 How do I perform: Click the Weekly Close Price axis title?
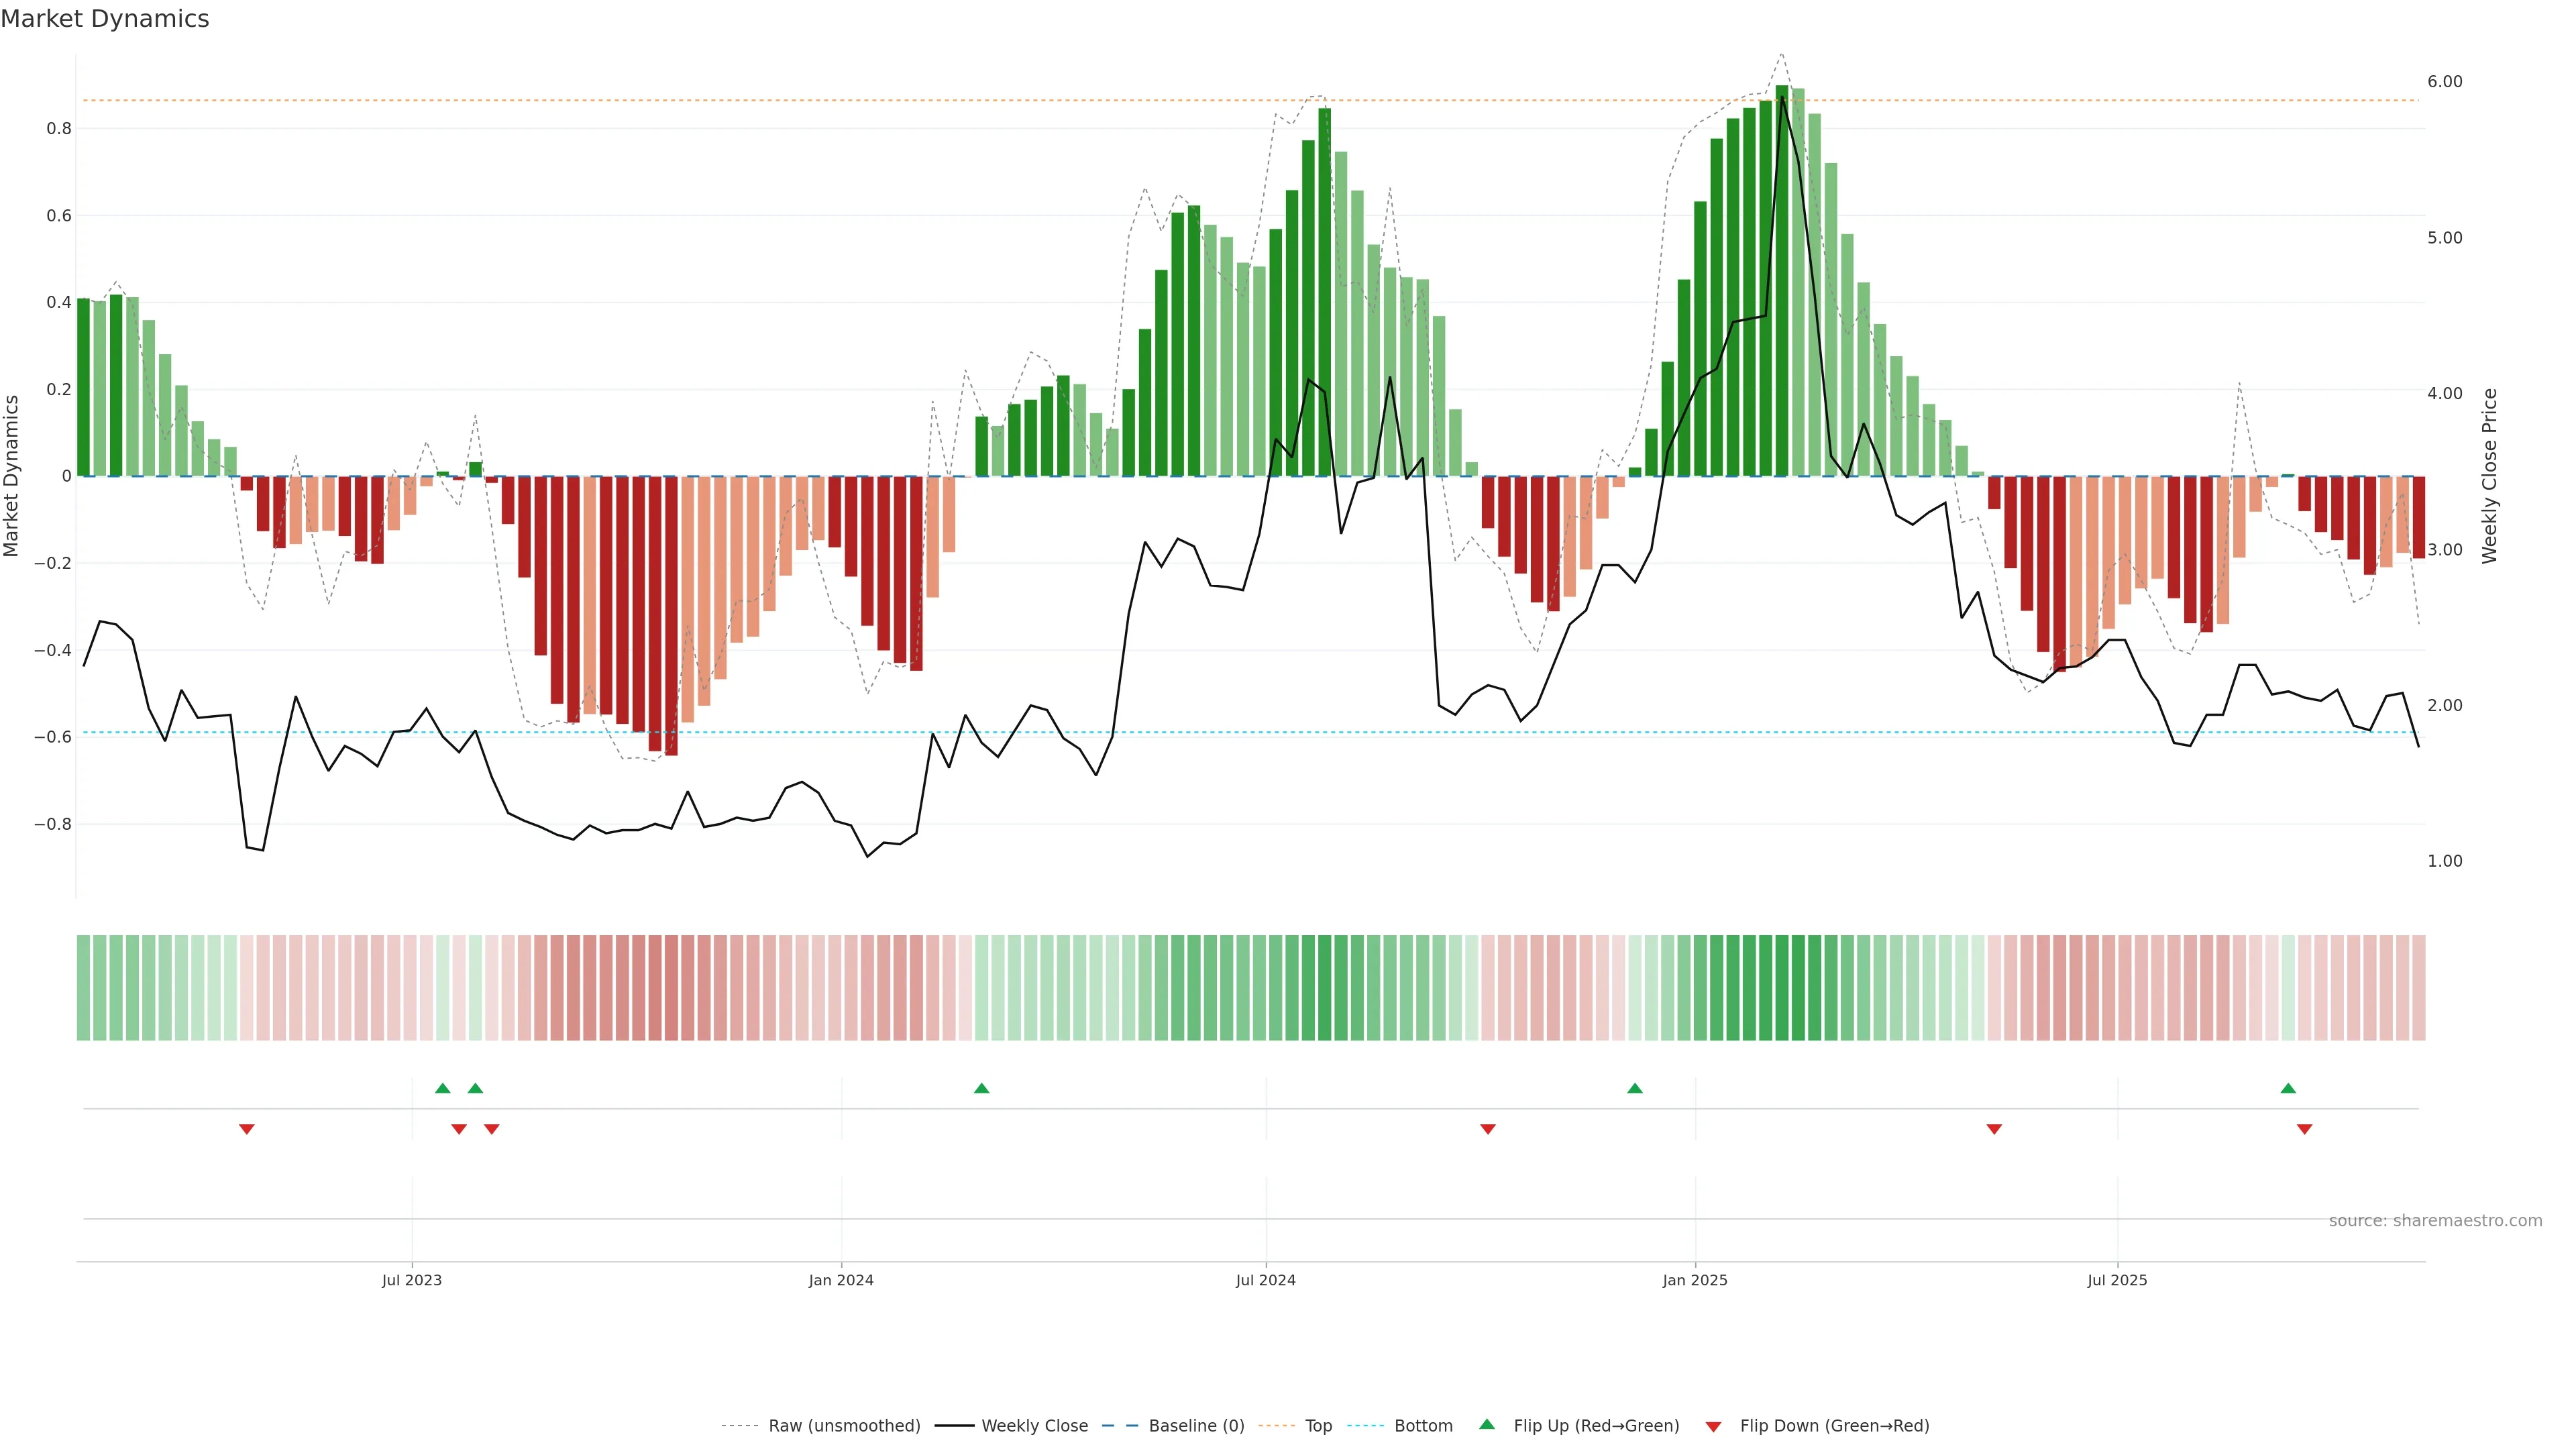pyautogui.click(x=2489, y=476)
